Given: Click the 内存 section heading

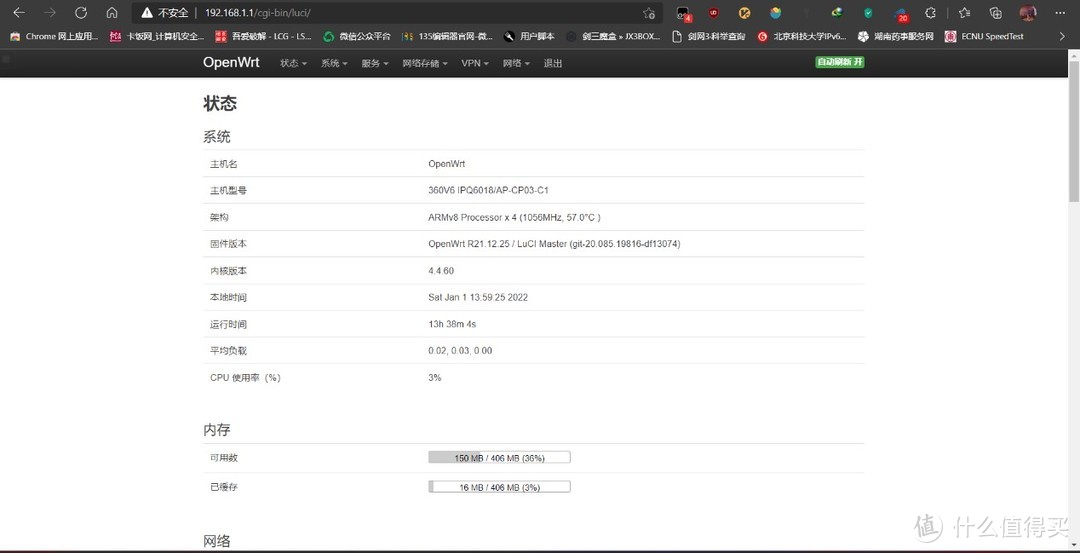Looking at the screenshot, I should pyautogui.click(x=216, y=430).
